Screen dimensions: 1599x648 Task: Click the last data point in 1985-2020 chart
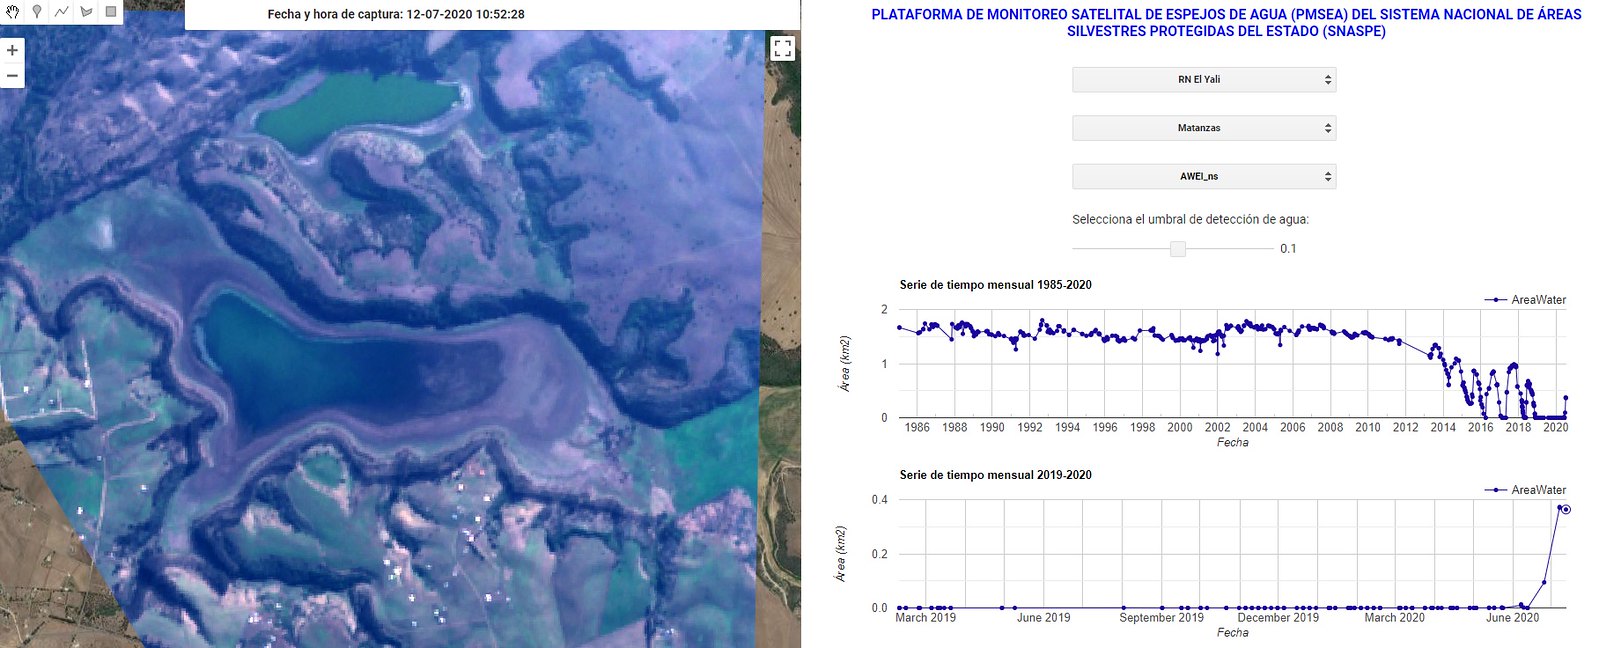pyautogui.click(x=1565, y=398)
